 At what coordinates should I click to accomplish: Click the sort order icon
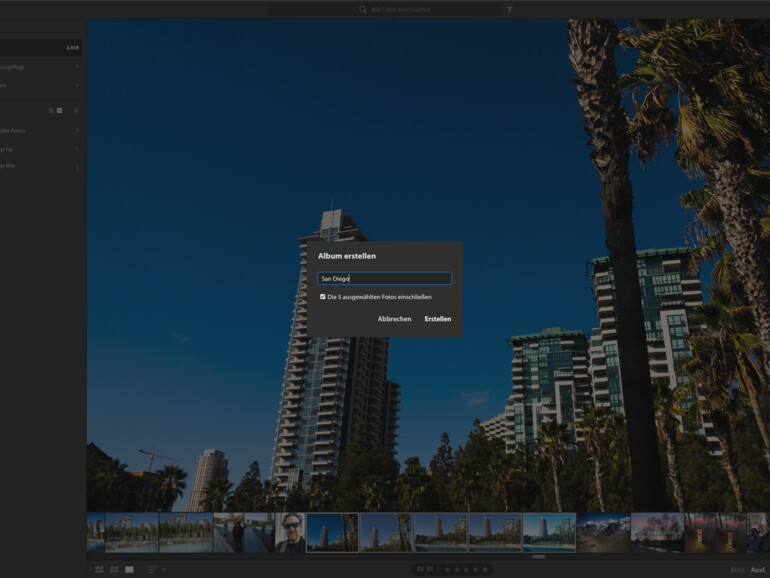coord(152,569)
